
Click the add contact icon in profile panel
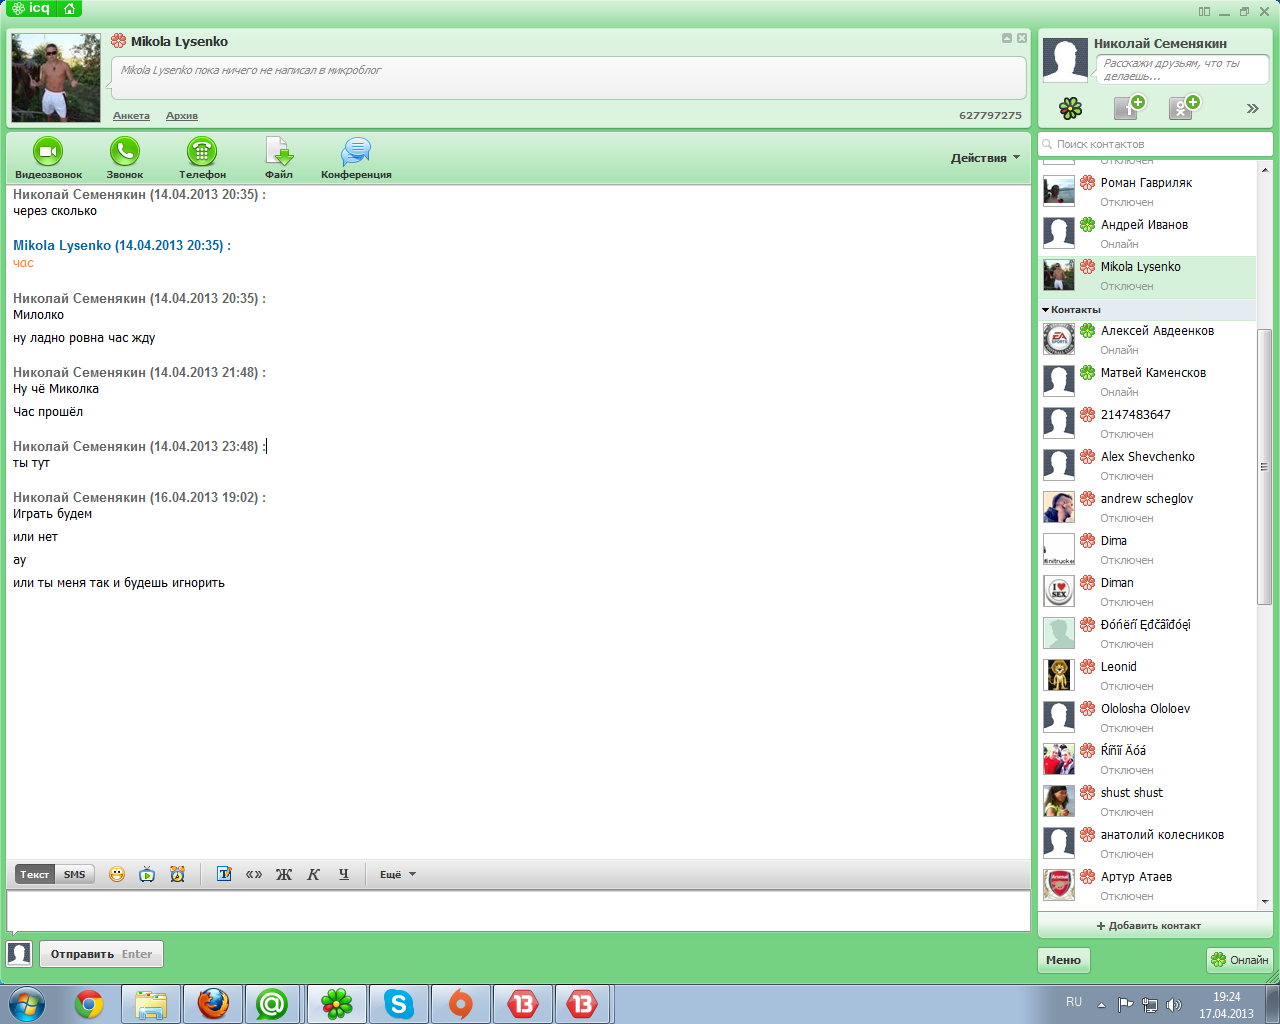pyautogui.click(x=1129, y=108)
